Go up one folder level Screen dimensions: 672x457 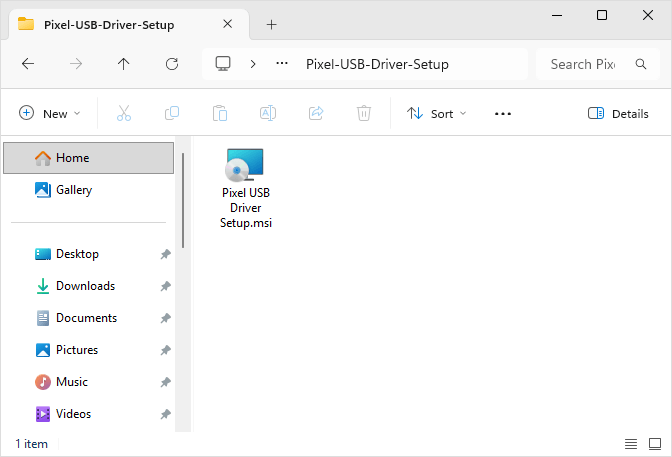[123, 64]
